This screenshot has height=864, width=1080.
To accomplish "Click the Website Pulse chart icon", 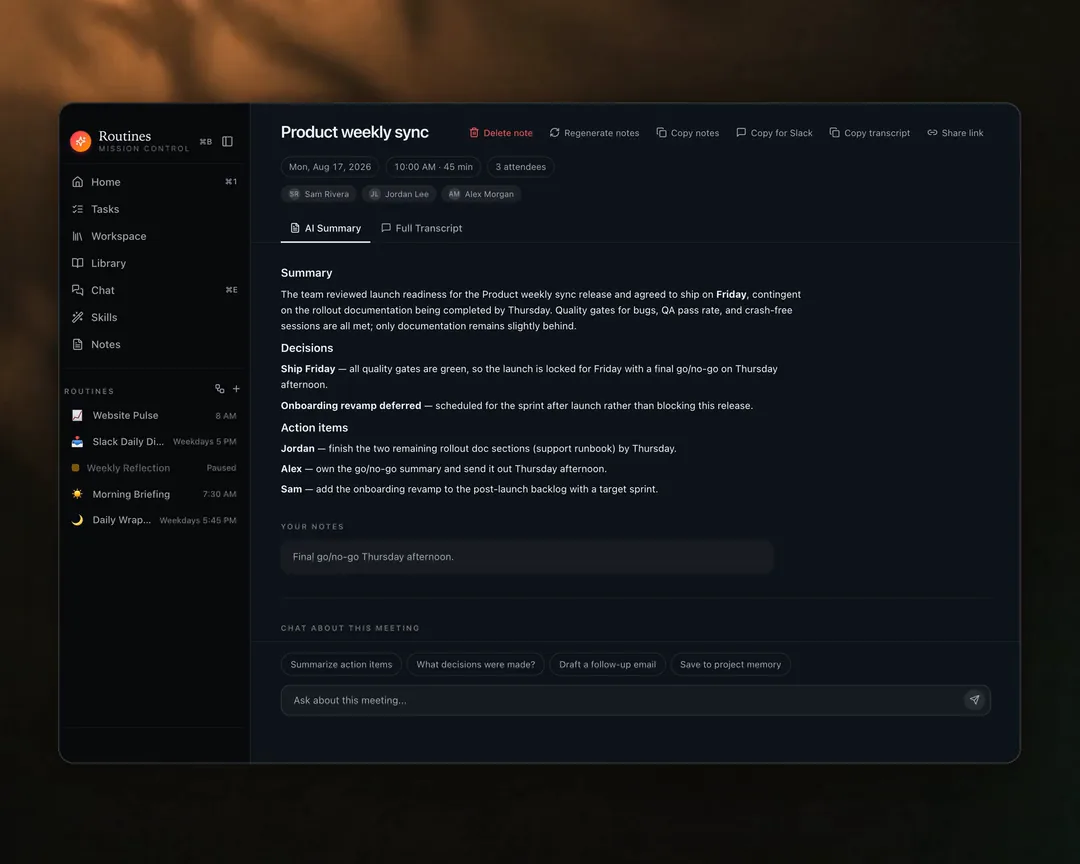I will 77,415.
